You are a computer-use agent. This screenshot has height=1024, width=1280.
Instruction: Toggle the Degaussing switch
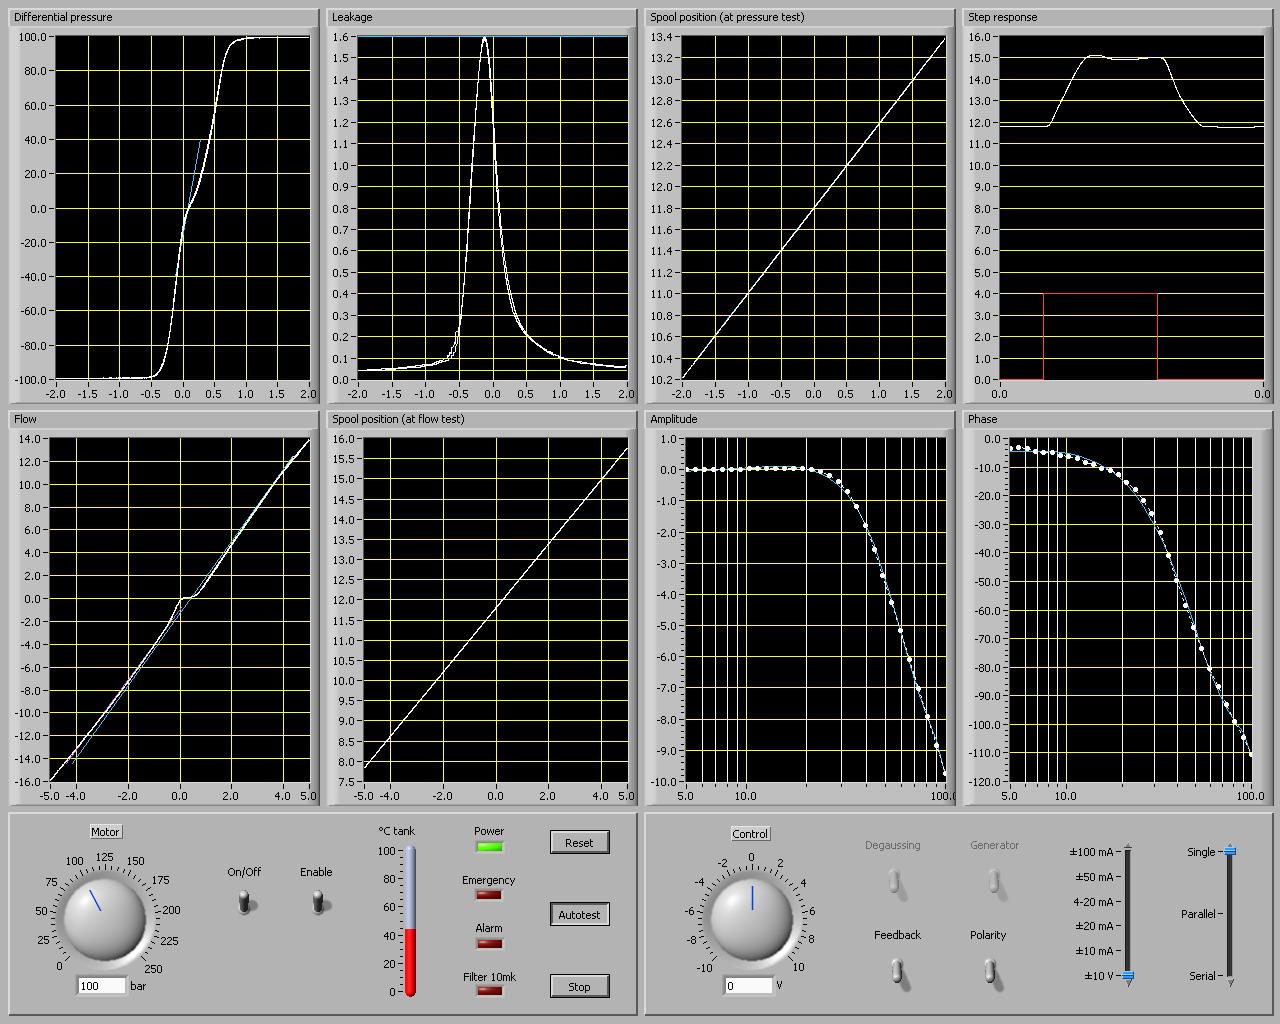point(893,881)
